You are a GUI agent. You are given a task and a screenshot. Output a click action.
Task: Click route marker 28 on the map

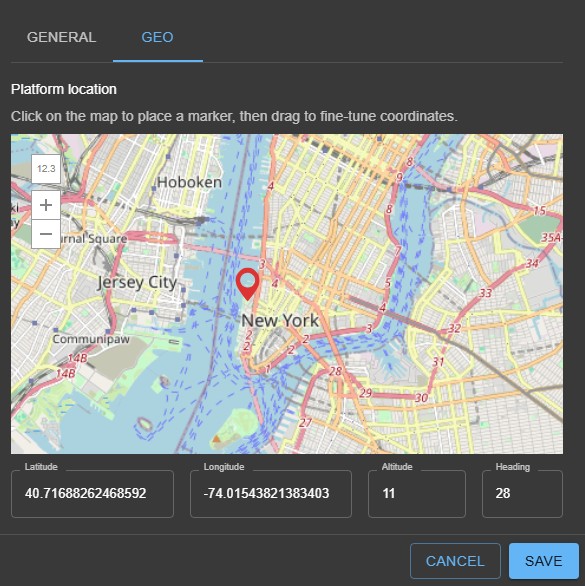coord(335,371)
